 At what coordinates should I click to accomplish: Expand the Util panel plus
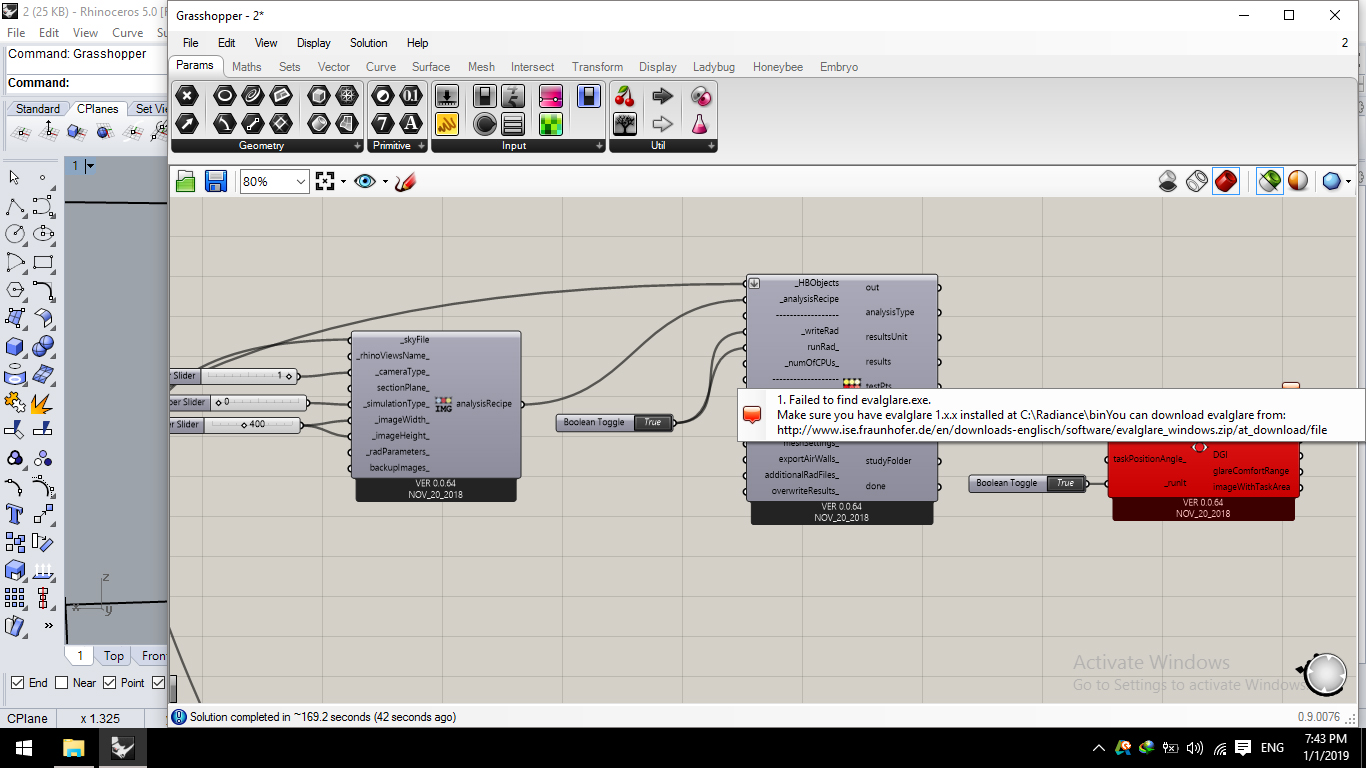click(x=710, y=146)
